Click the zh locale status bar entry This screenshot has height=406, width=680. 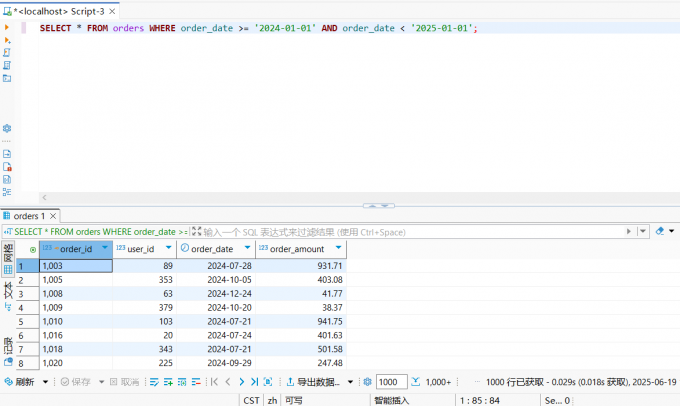(x=272, y=400)
